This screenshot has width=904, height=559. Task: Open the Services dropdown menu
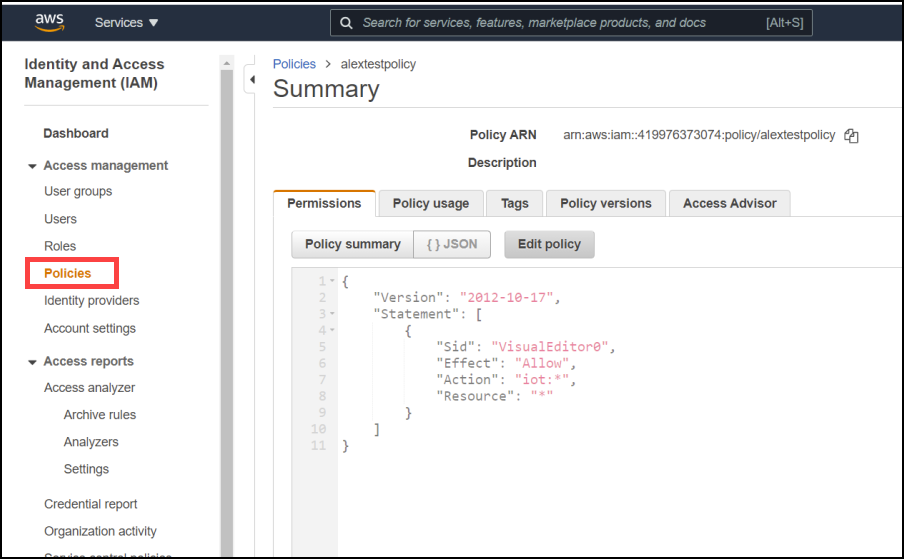click(x=126, y=23)
